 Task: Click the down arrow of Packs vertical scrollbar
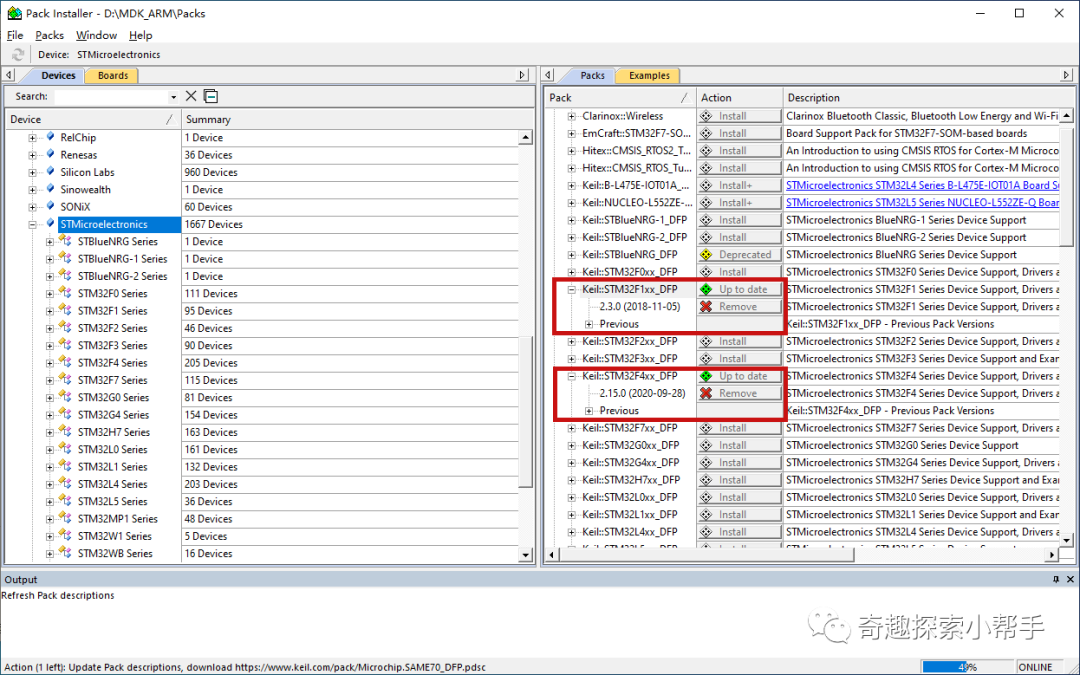click(1066, 541)
